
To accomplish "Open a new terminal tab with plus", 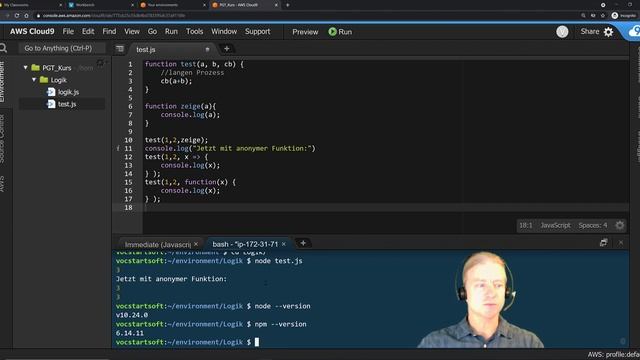I will [x=303, y=243].
